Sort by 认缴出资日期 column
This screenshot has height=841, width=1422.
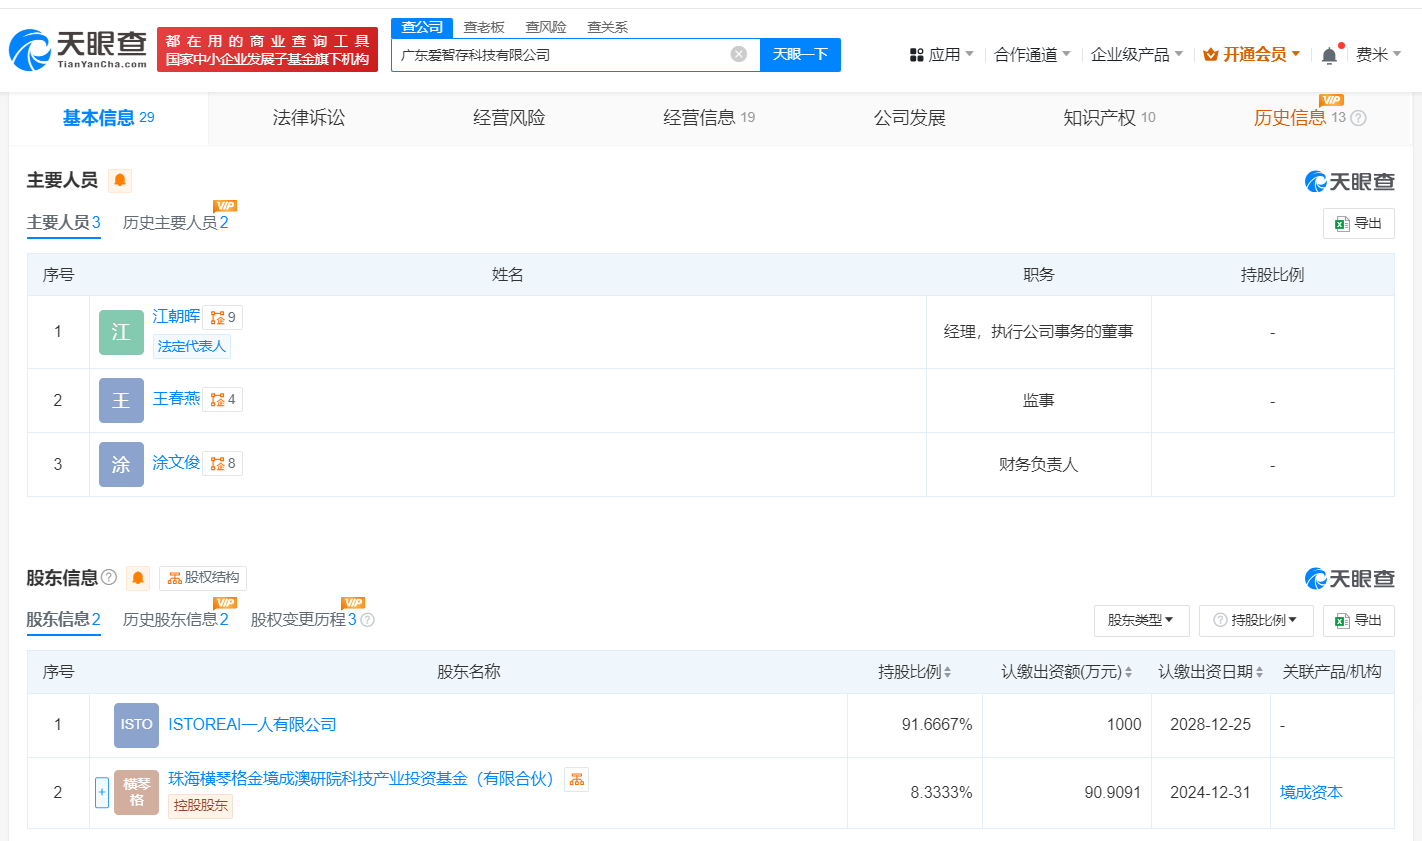click(1210, 672)
